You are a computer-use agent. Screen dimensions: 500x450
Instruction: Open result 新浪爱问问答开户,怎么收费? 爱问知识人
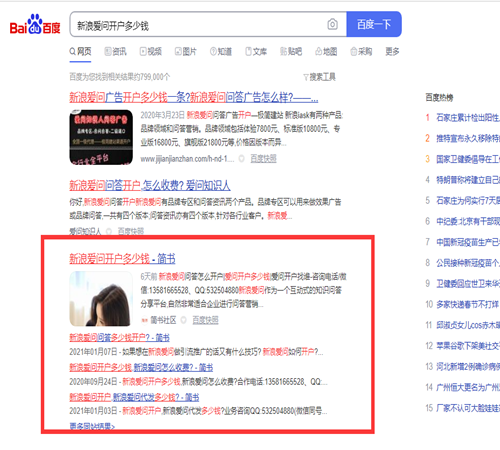[150, 185]
